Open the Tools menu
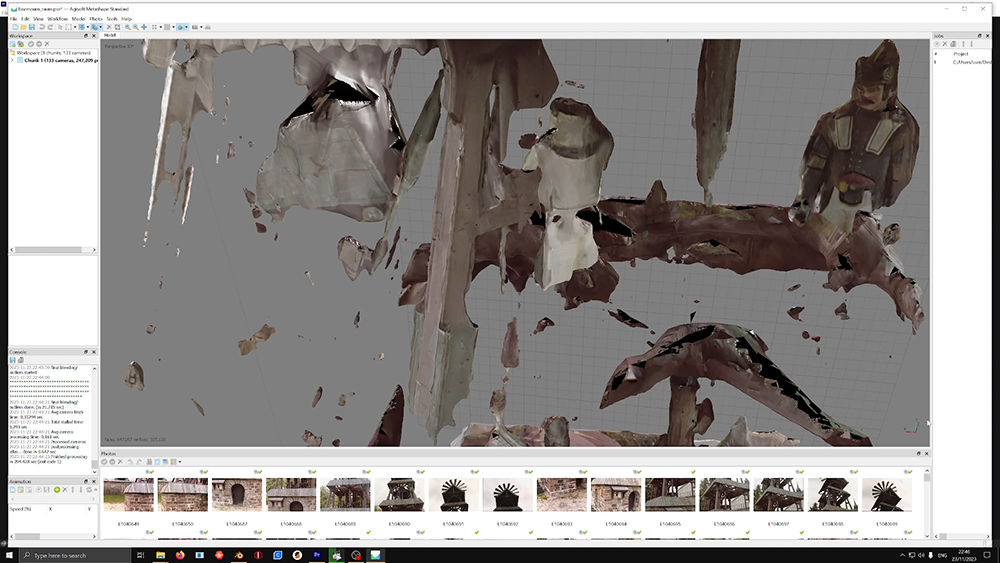Screen dimensions: 1000x563 click(111, 18)
